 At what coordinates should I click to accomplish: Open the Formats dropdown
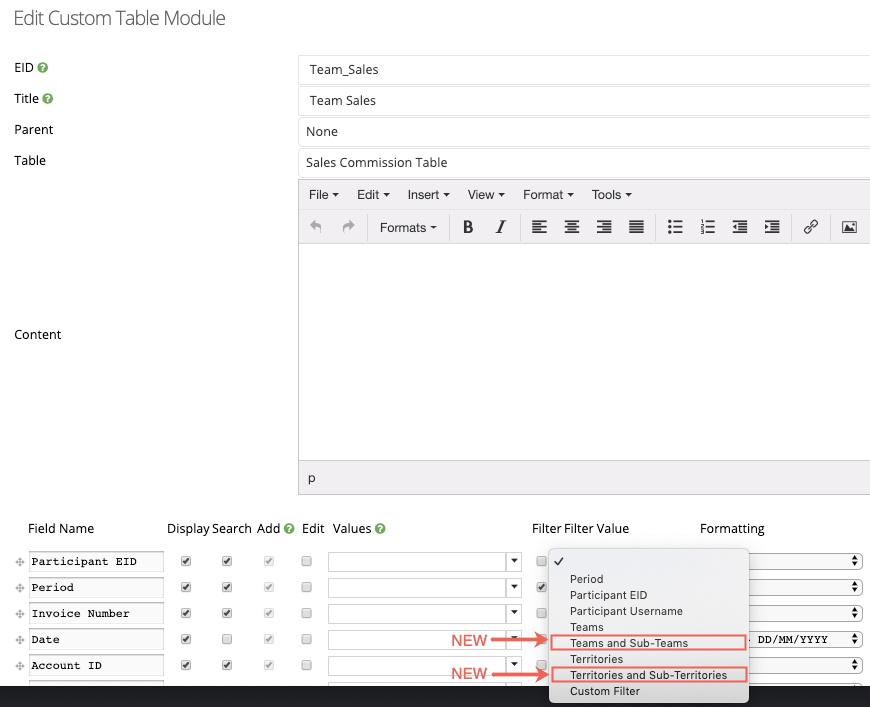click(x=408, y=228)
